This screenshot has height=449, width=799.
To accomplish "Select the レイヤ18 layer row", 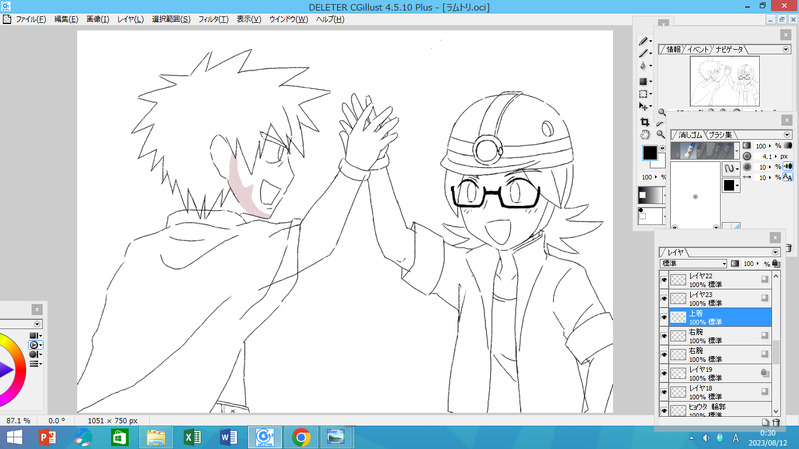I will point(720,392).
